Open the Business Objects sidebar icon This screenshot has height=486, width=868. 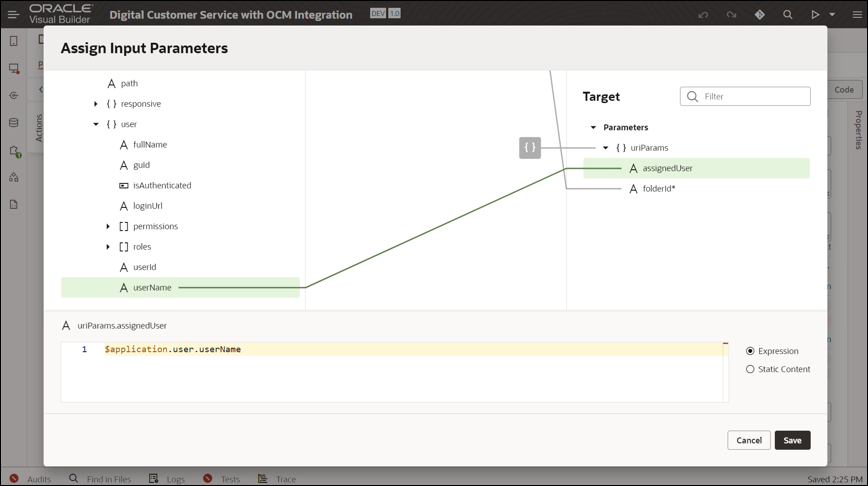(14, 122)
